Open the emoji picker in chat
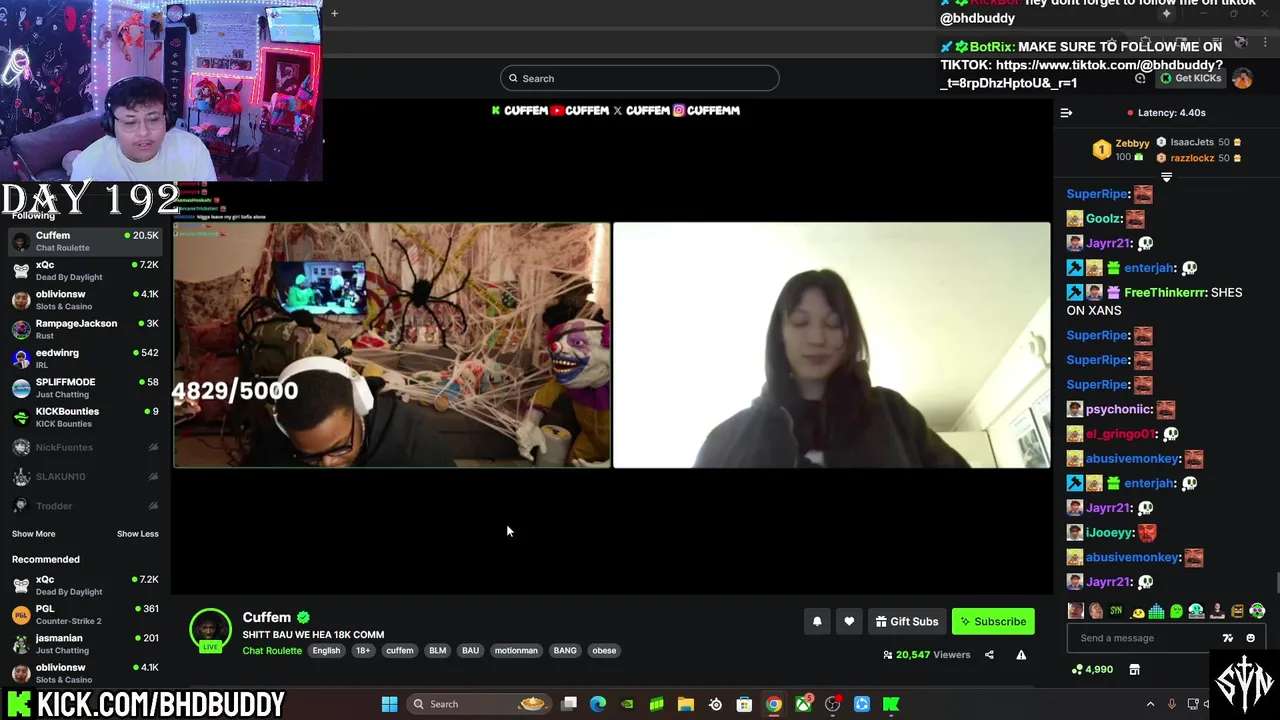This screenshot has height=720, width=1280. [x=1250, y=638]
